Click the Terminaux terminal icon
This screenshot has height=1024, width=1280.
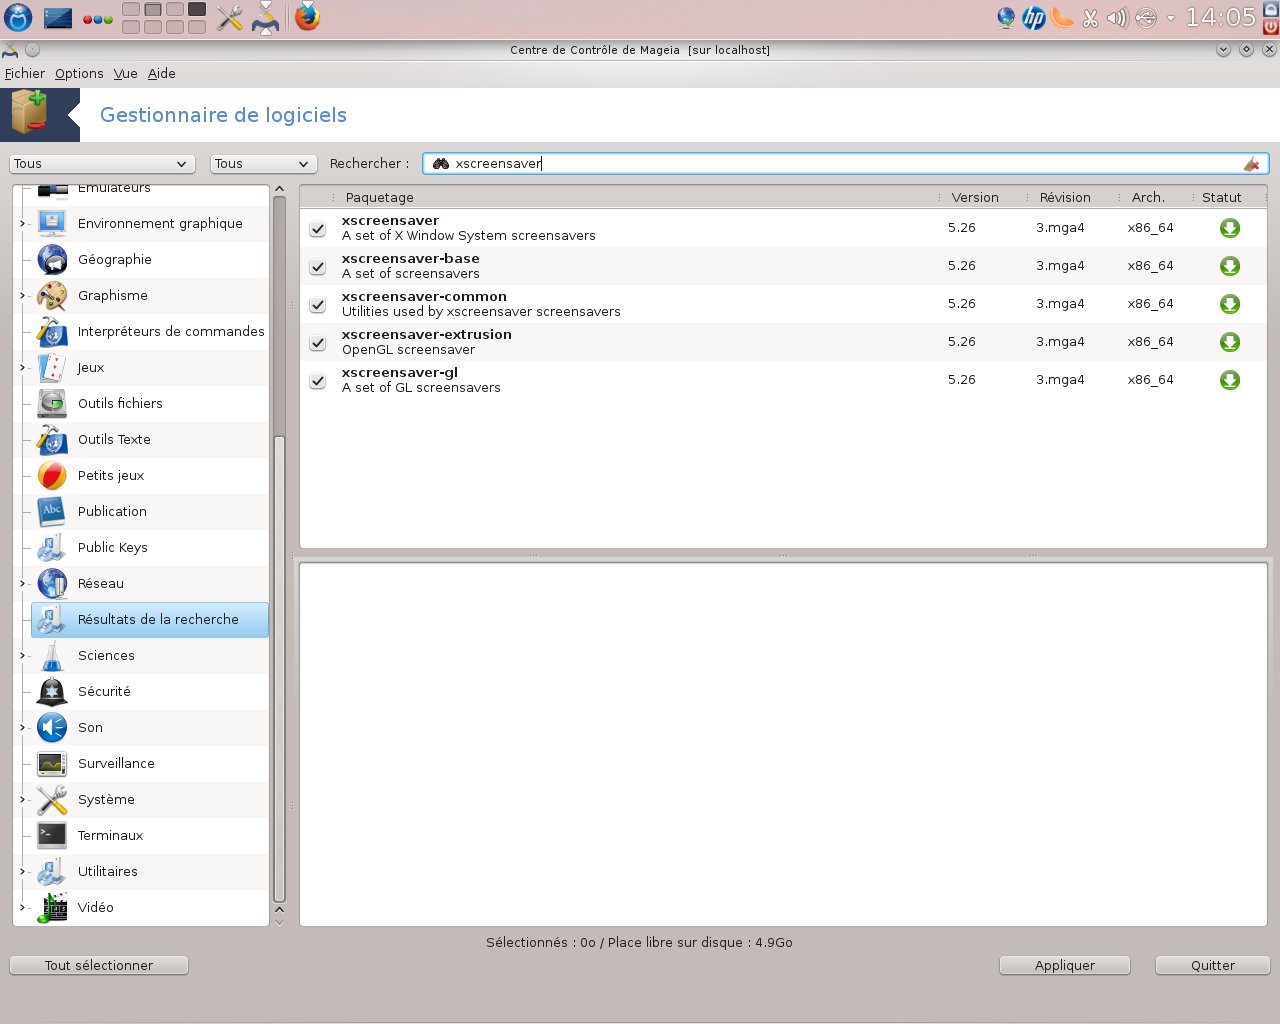pos(52,836)
